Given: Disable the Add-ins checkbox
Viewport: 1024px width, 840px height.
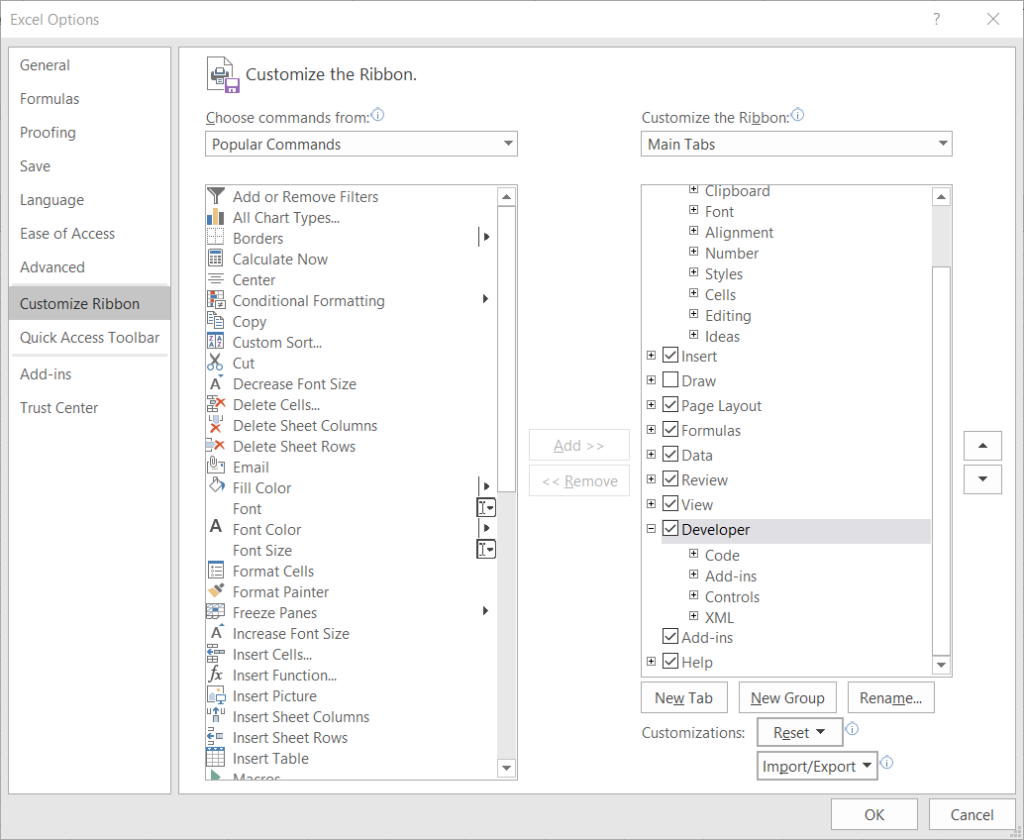Looking at the screenshot, I should pyautogui.click(x=670, y=636).
